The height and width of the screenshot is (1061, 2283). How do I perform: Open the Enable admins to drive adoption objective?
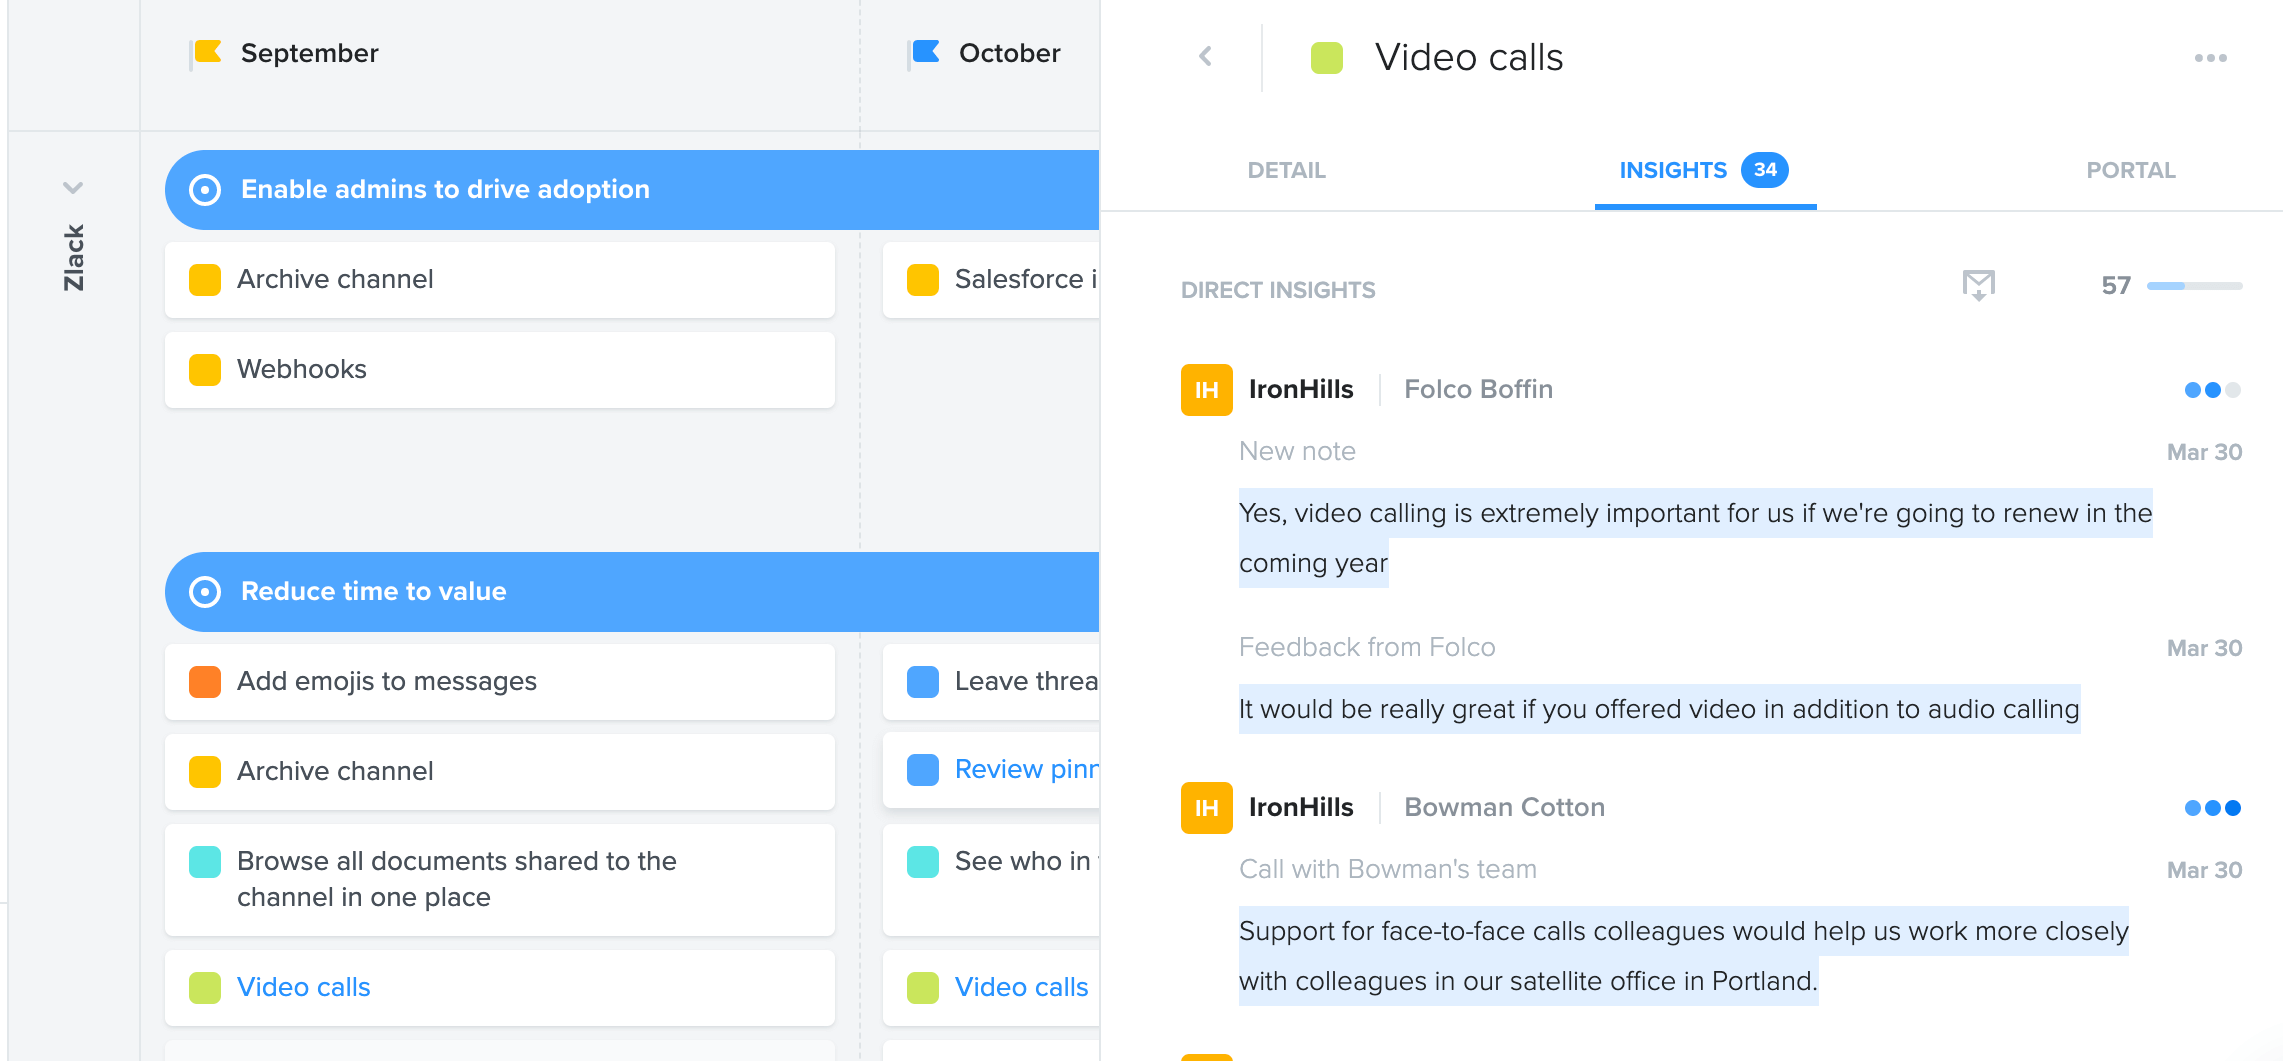point(632,190)
